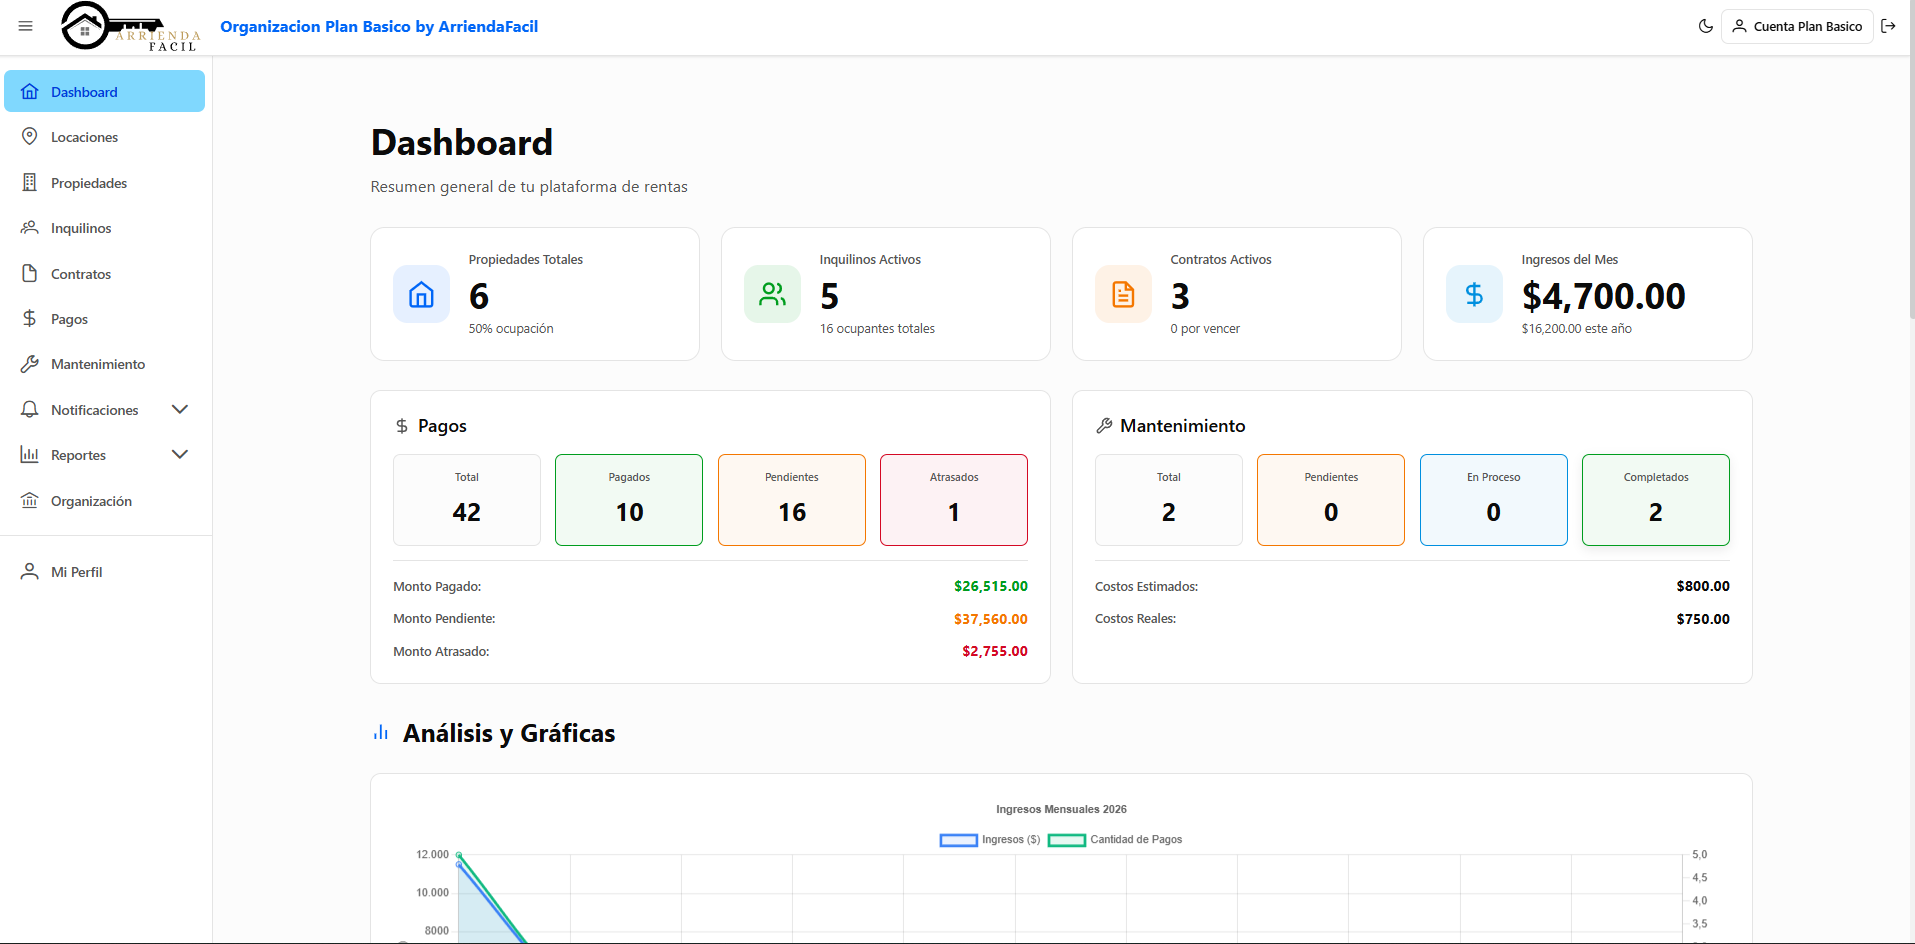The width and height of the screenshot is (1915, 944).
Task: Open Notificaciones in the sidebar
Action: tap(105, 410)
